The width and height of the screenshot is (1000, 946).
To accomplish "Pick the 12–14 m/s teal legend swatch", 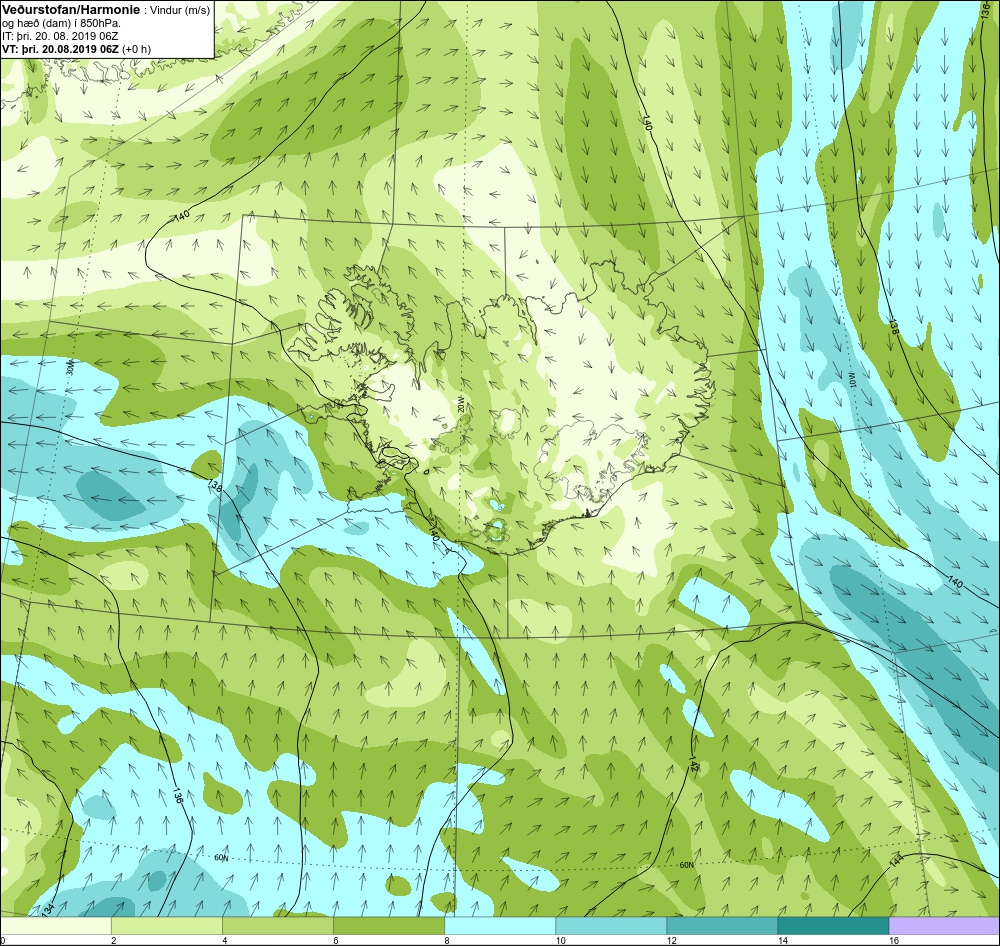I will point(722,925).
